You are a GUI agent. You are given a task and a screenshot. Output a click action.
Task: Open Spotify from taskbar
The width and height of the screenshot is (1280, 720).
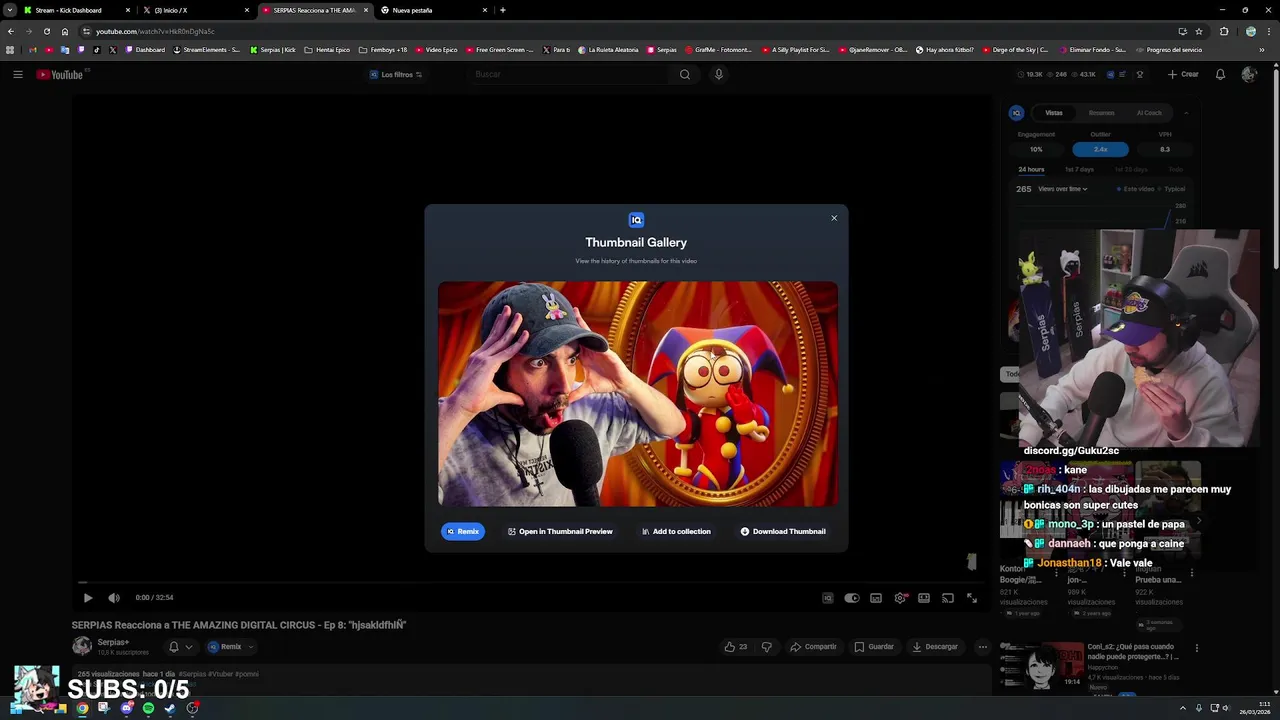click(148, 708)
